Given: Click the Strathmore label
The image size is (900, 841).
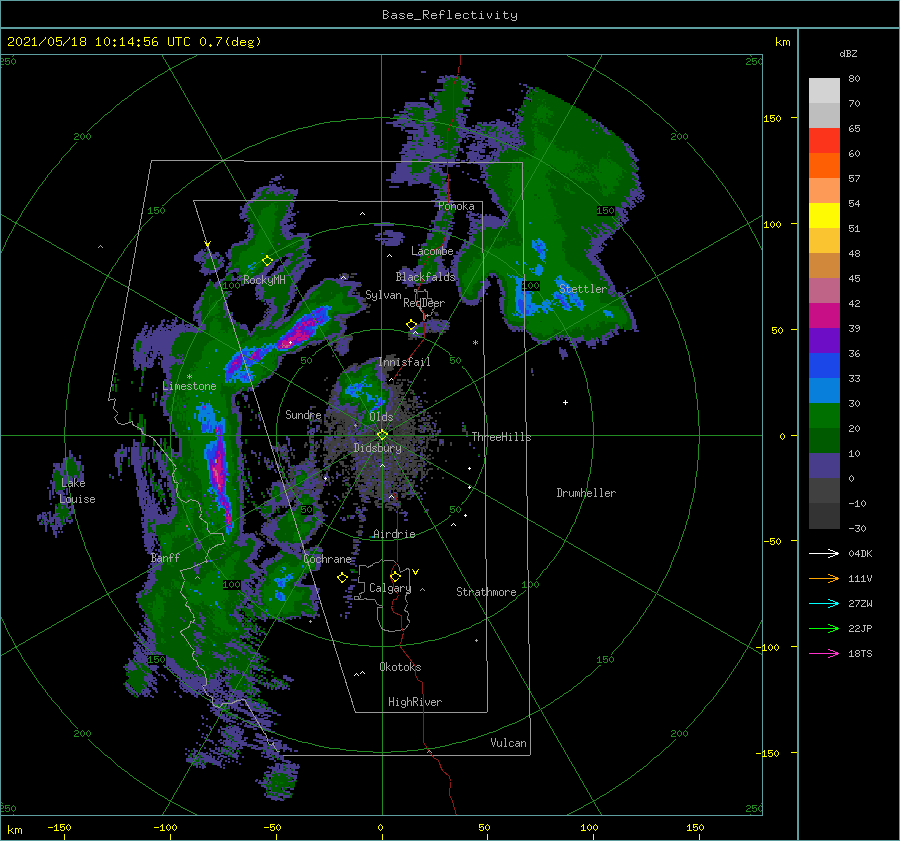Looking at the screenshot, I should pos(486,592).
